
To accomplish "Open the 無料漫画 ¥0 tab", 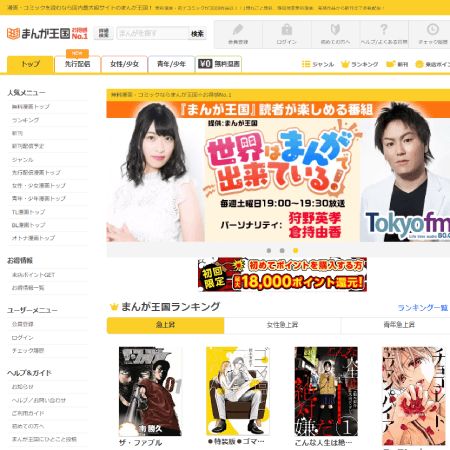I will pyautogui.click(x=219, y=64).
